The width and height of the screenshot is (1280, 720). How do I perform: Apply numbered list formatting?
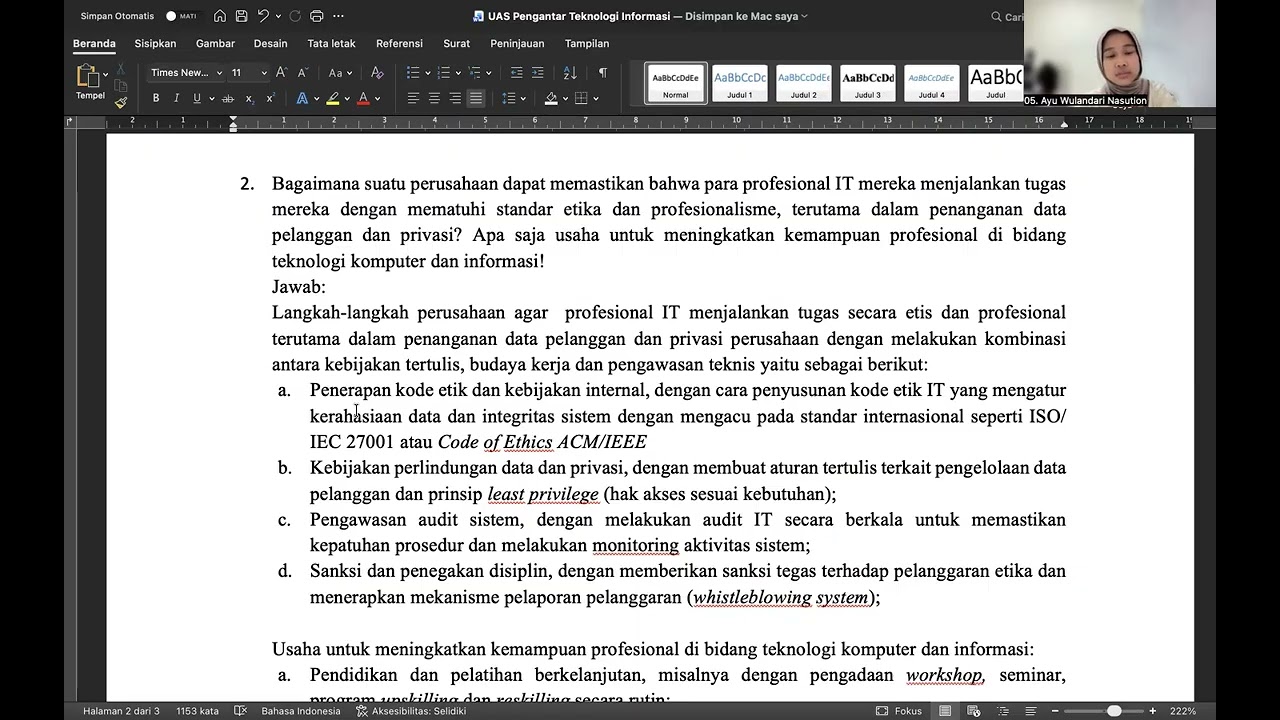coord(444,73)
